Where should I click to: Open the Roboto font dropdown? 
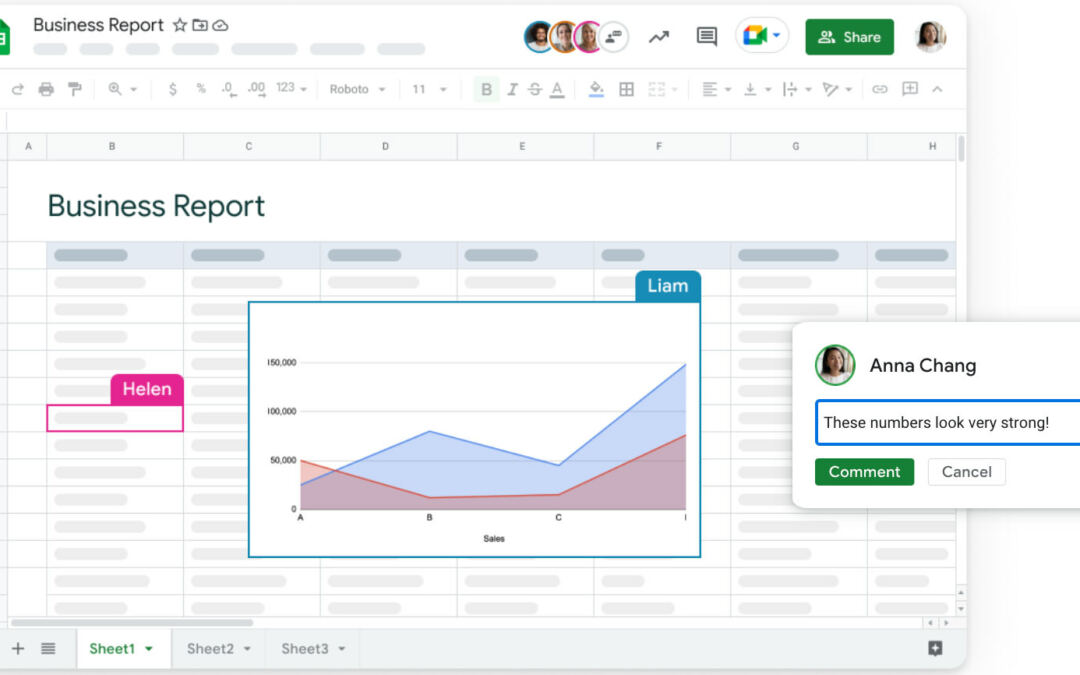click(358, 89)
